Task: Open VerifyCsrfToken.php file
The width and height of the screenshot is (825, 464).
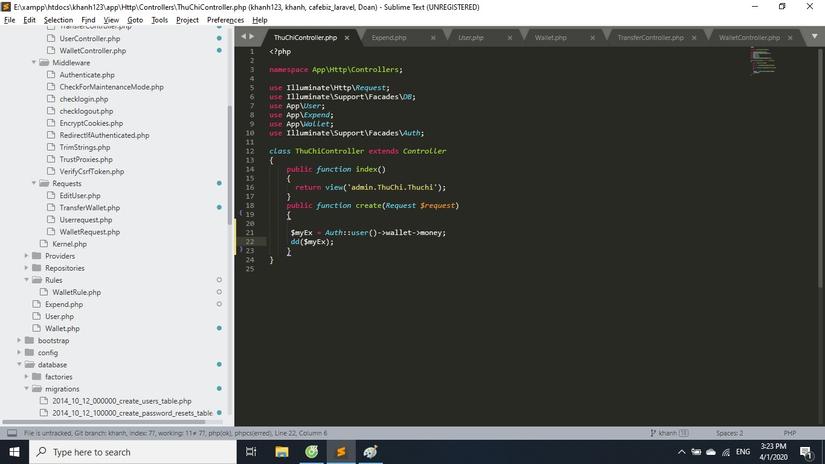Action: [x=92, y=172]
